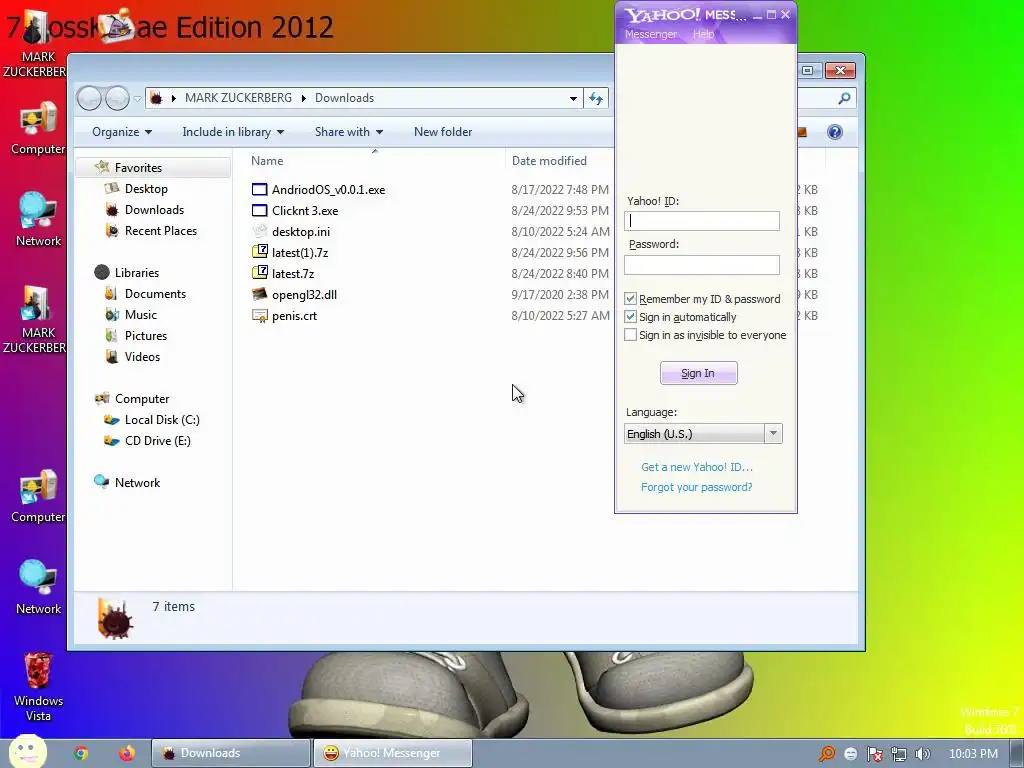Open the Organize dropdown menu
This screenshot has height=768, width=1024.
(x=121, y=132)
